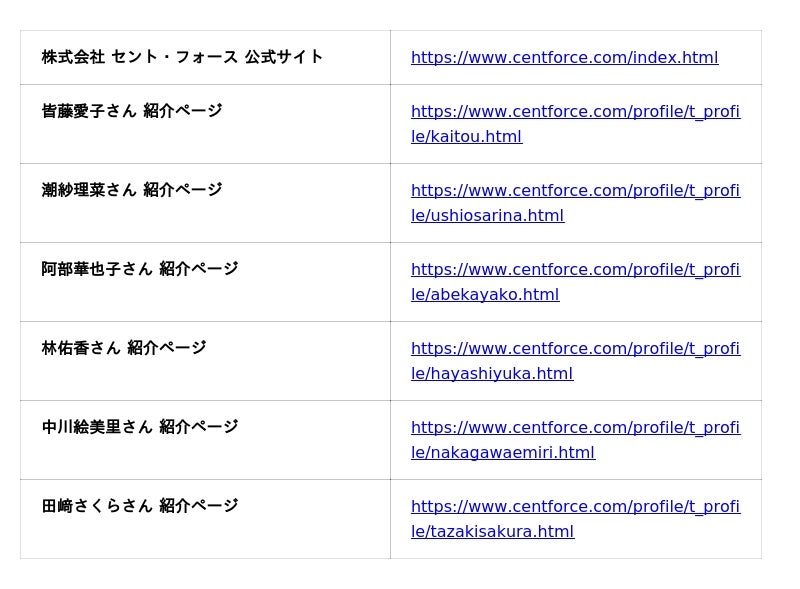The width and height of the screenshot is (800, 589).
Task: Click the first URL line beside 潮紗理菜さん
Action: 575,191
